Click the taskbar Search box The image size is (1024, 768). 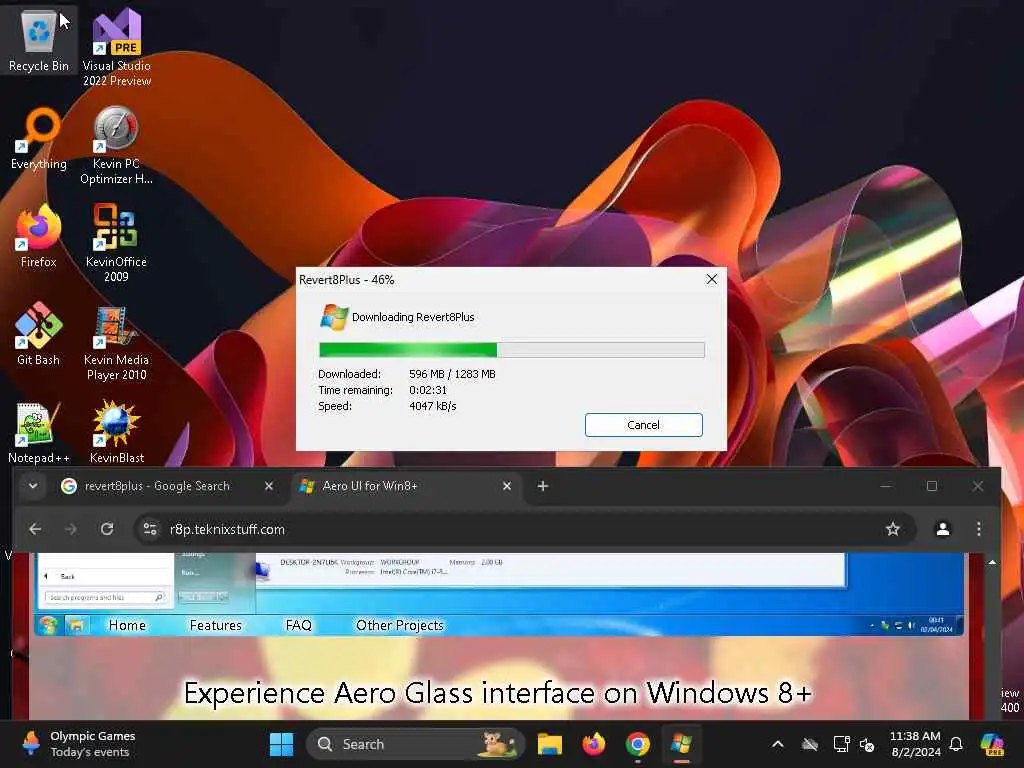[x=415, y=744]
